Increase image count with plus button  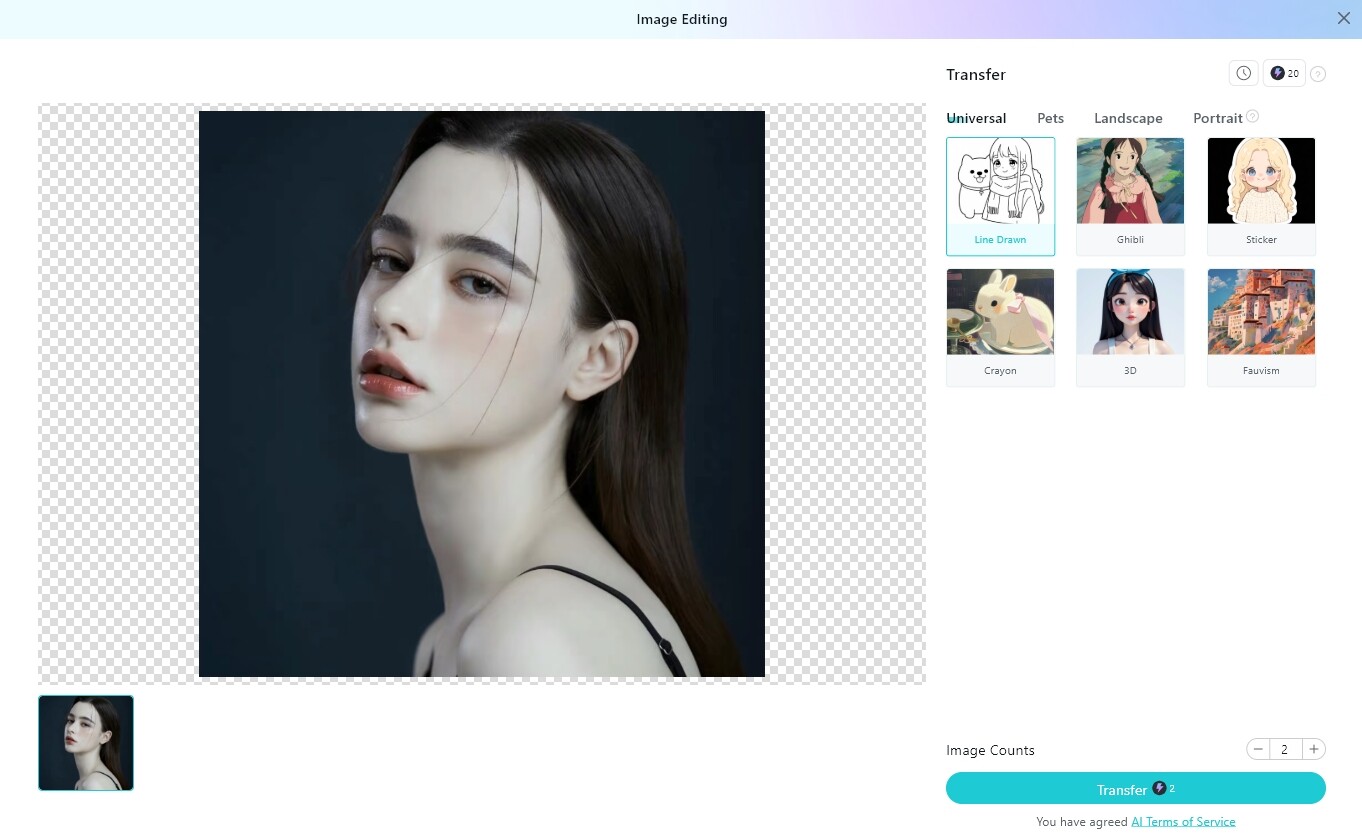[1314, 749]
